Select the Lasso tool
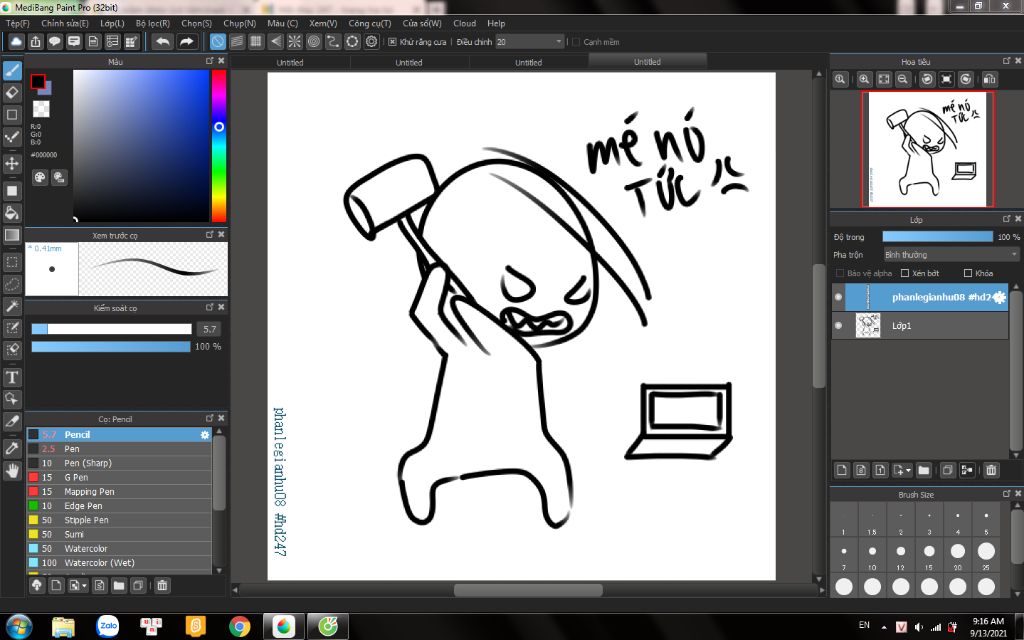Viewport: 1024px width, 640px height. pos(12,285)
